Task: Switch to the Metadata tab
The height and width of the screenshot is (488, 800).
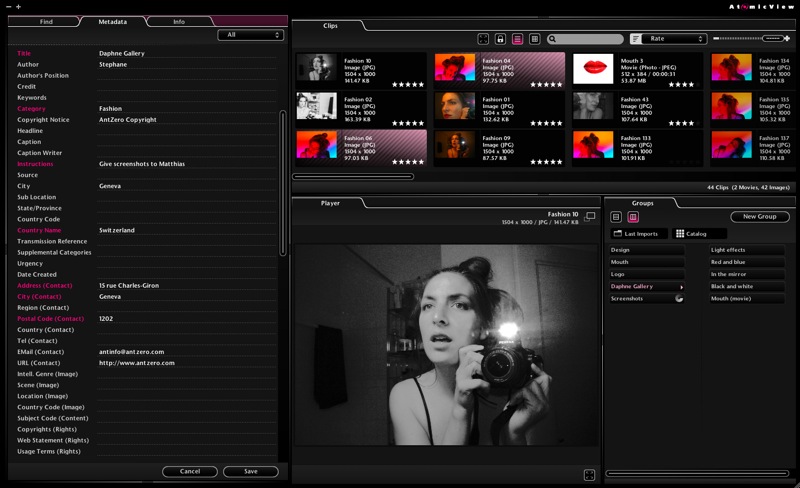Action: (x=113, y=21)
